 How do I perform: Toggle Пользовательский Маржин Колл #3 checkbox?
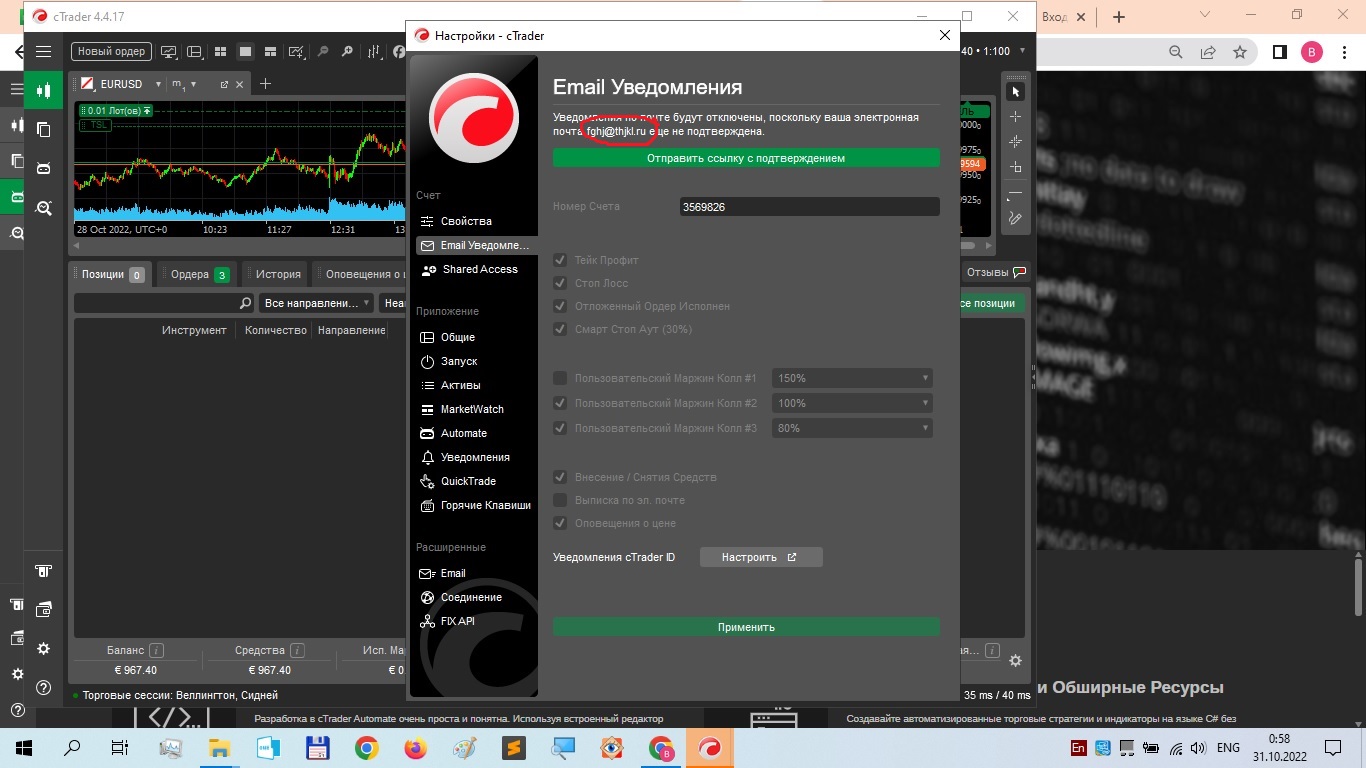pos(560,428)
